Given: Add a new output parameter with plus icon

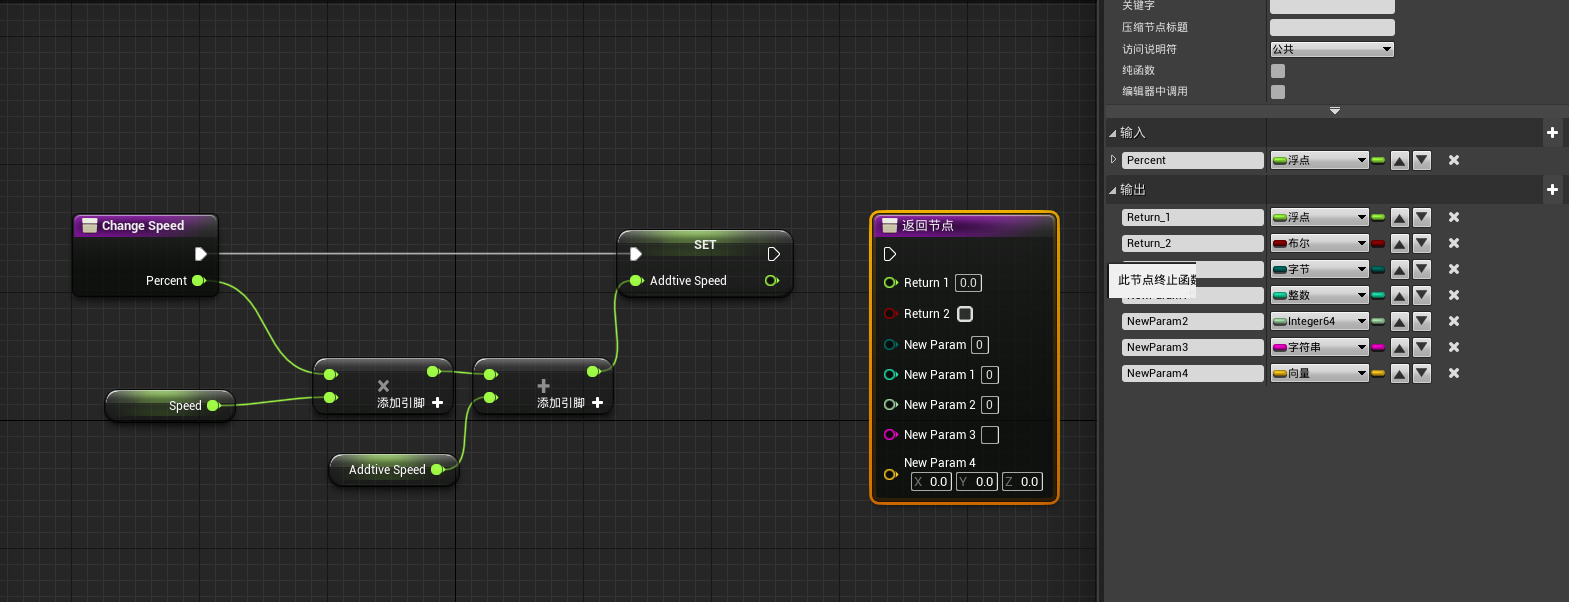Looking at the screenshot, I should tap(1552, 189).
